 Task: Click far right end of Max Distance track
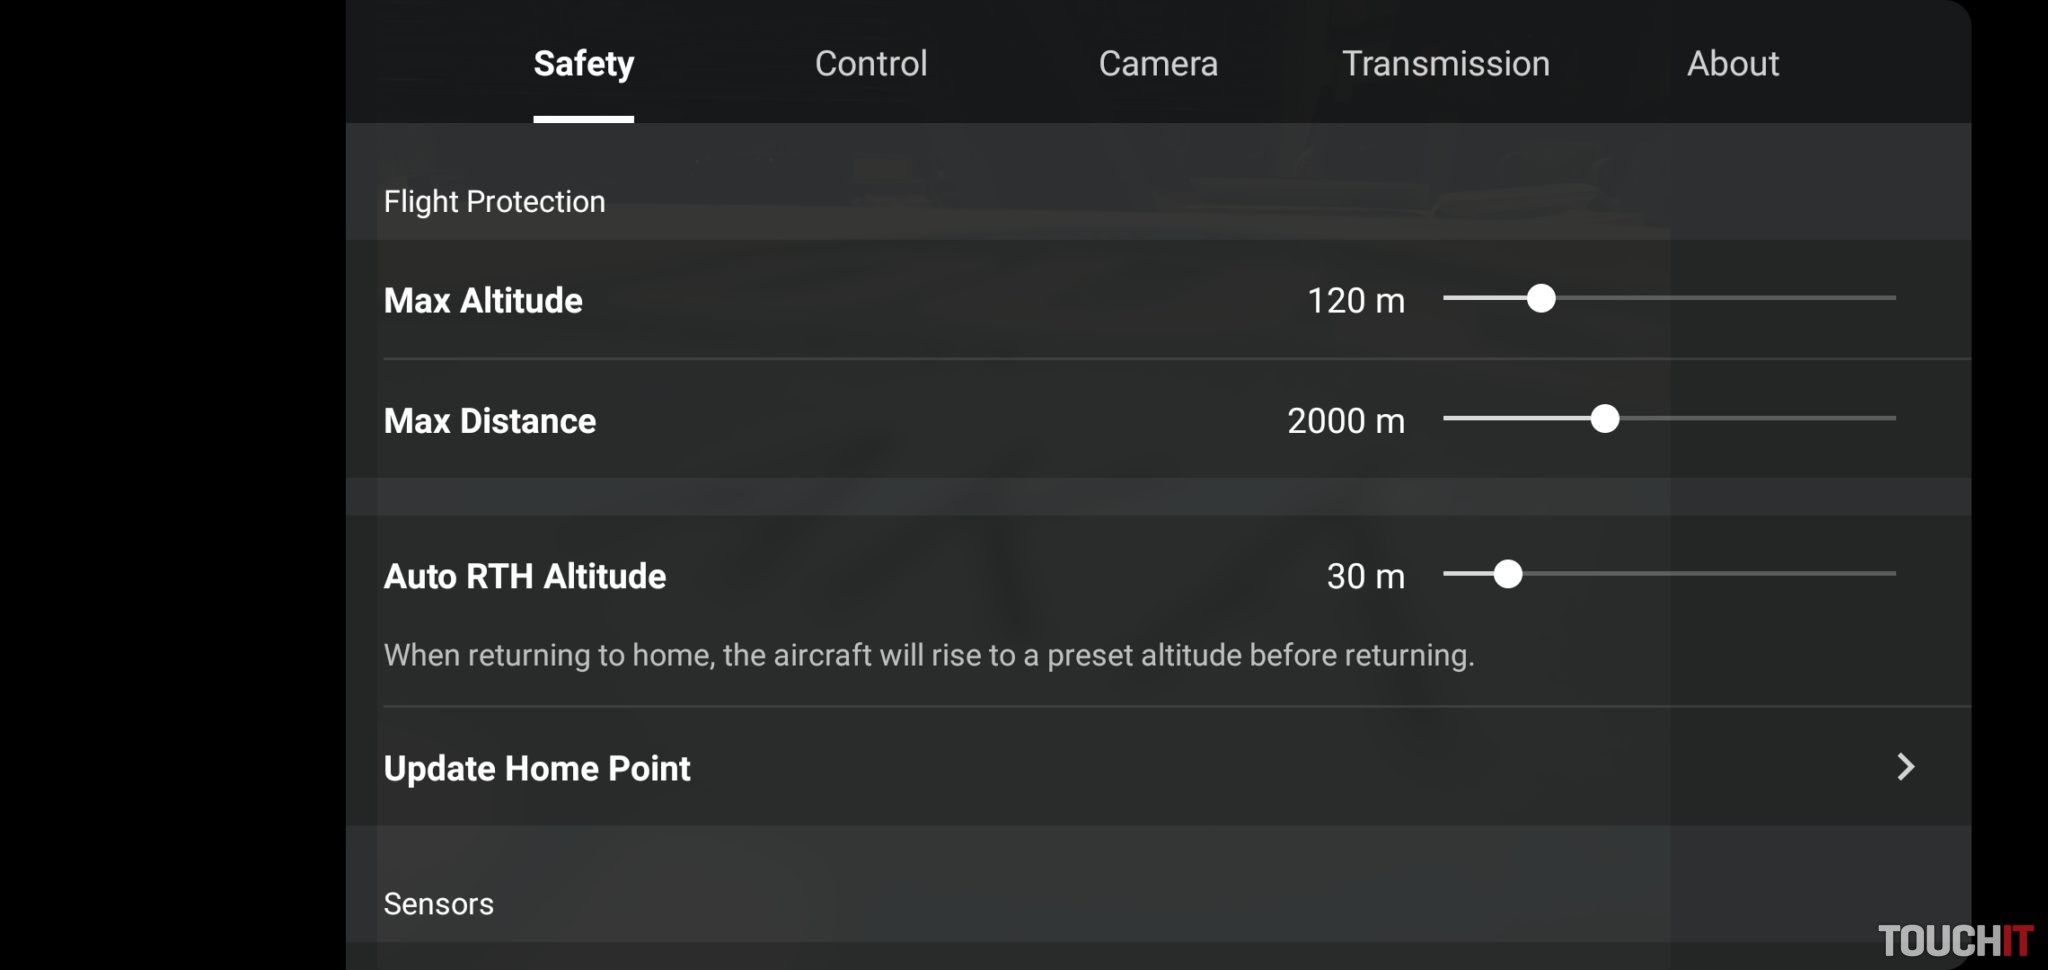1890,418
